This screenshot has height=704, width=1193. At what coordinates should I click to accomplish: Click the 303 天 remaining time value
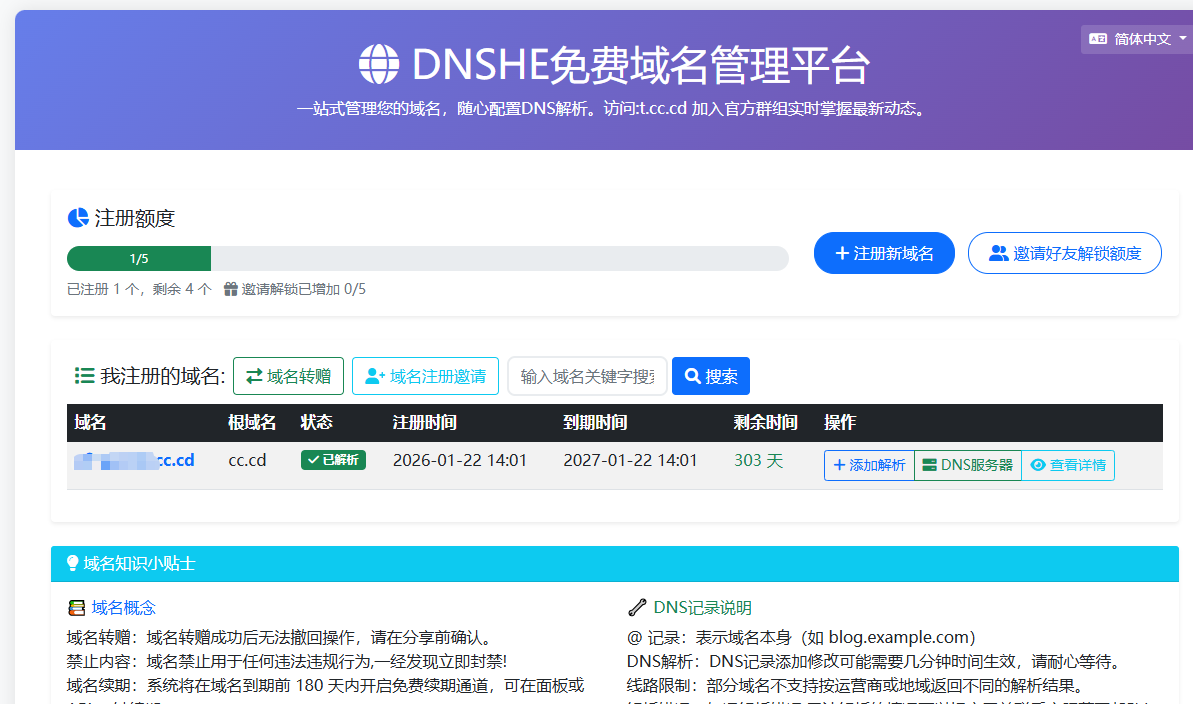pyautogui.click(x=759, y=460)
